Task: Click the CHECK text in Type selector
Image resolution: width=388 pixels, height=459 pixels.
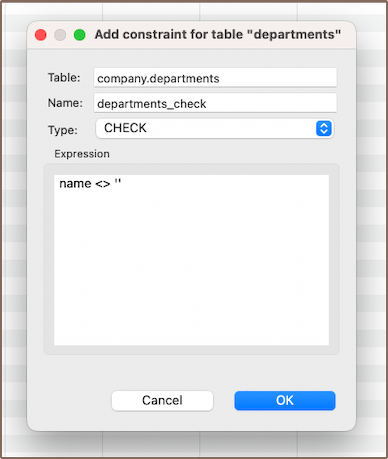Action: coord(125,128)
